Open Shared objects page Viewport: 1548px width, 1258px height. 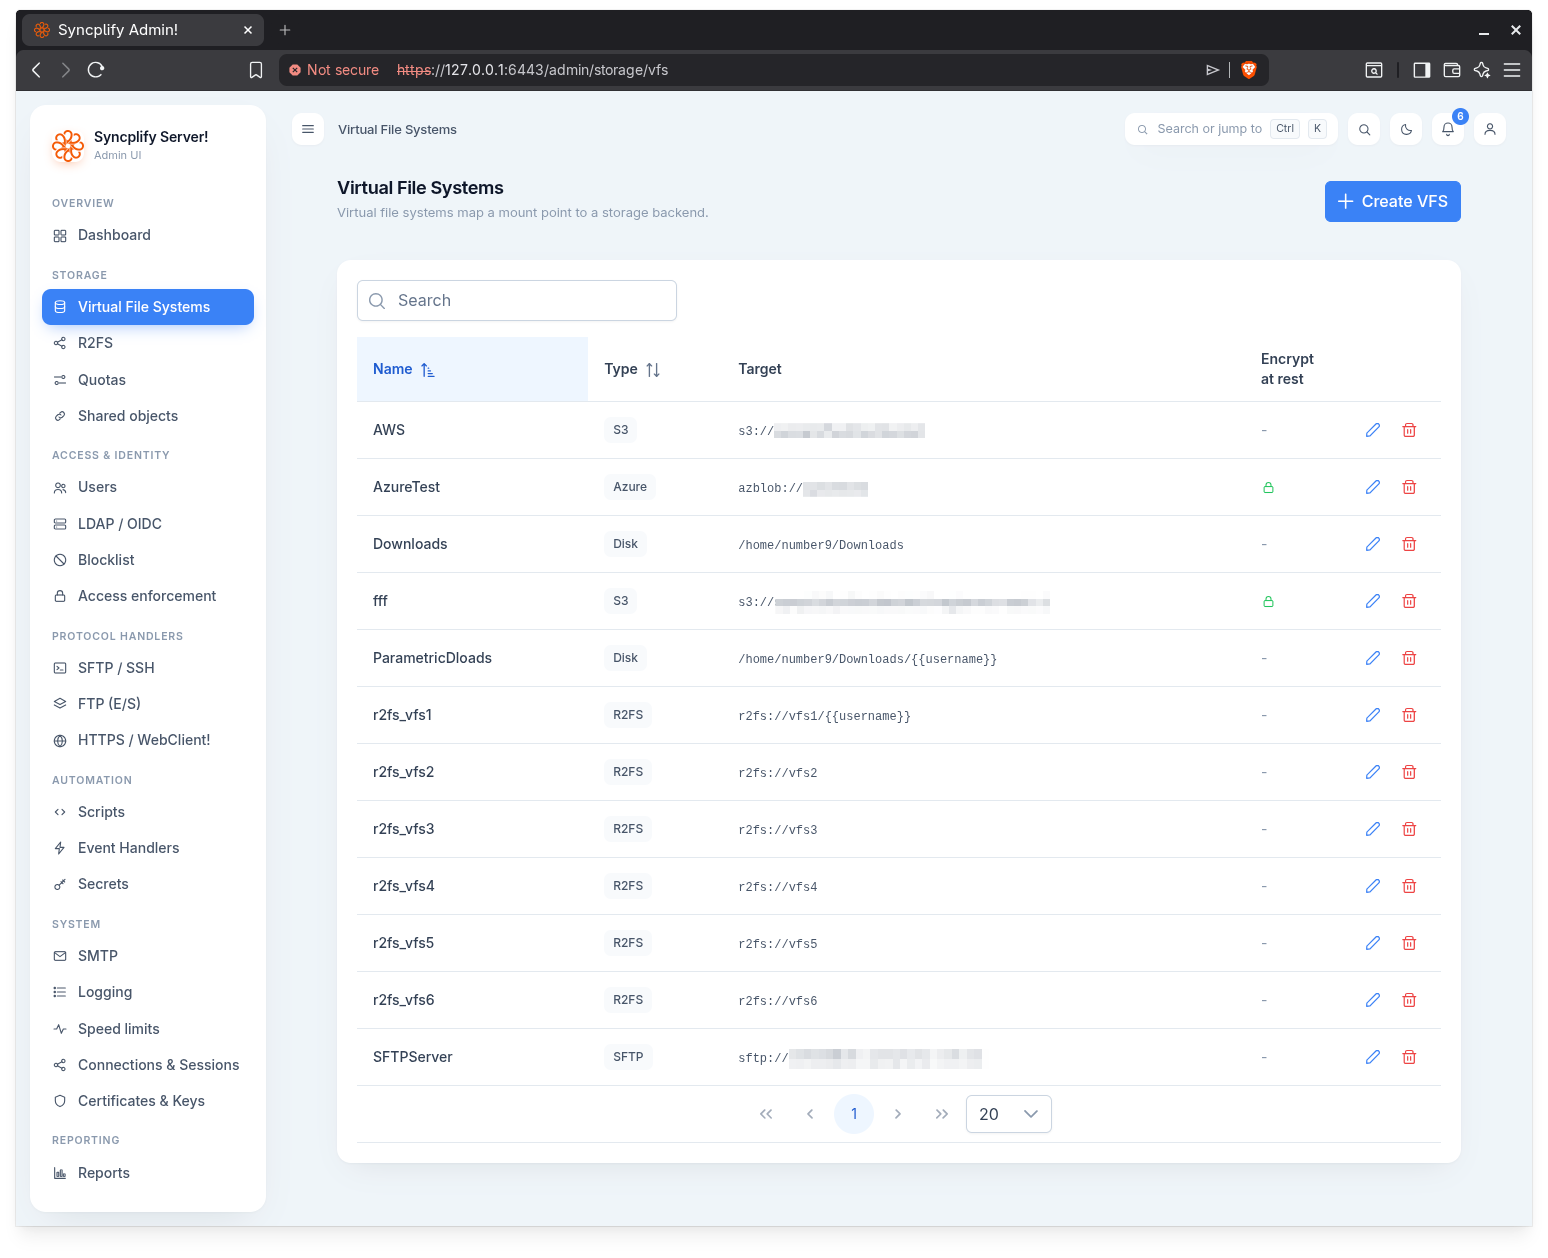pyautogui.click(x=148, y=416)
